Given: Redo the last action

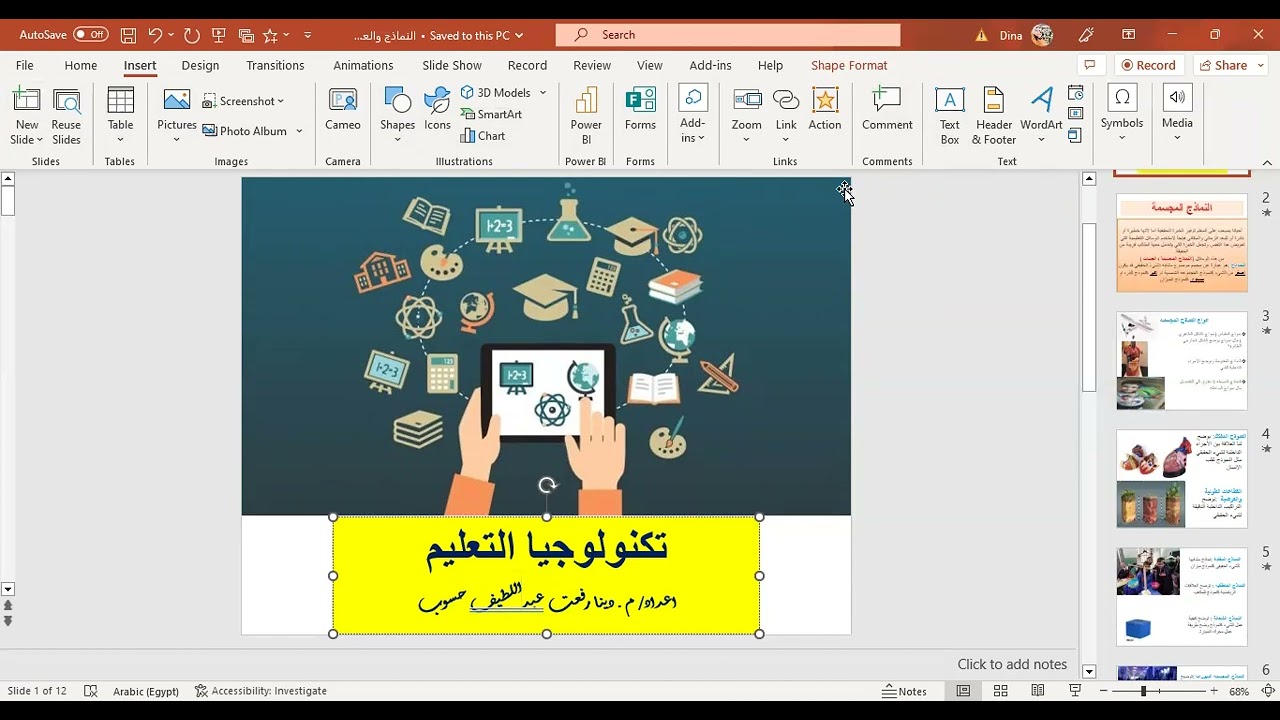Looking at the screenshot, I should (192, 35).
